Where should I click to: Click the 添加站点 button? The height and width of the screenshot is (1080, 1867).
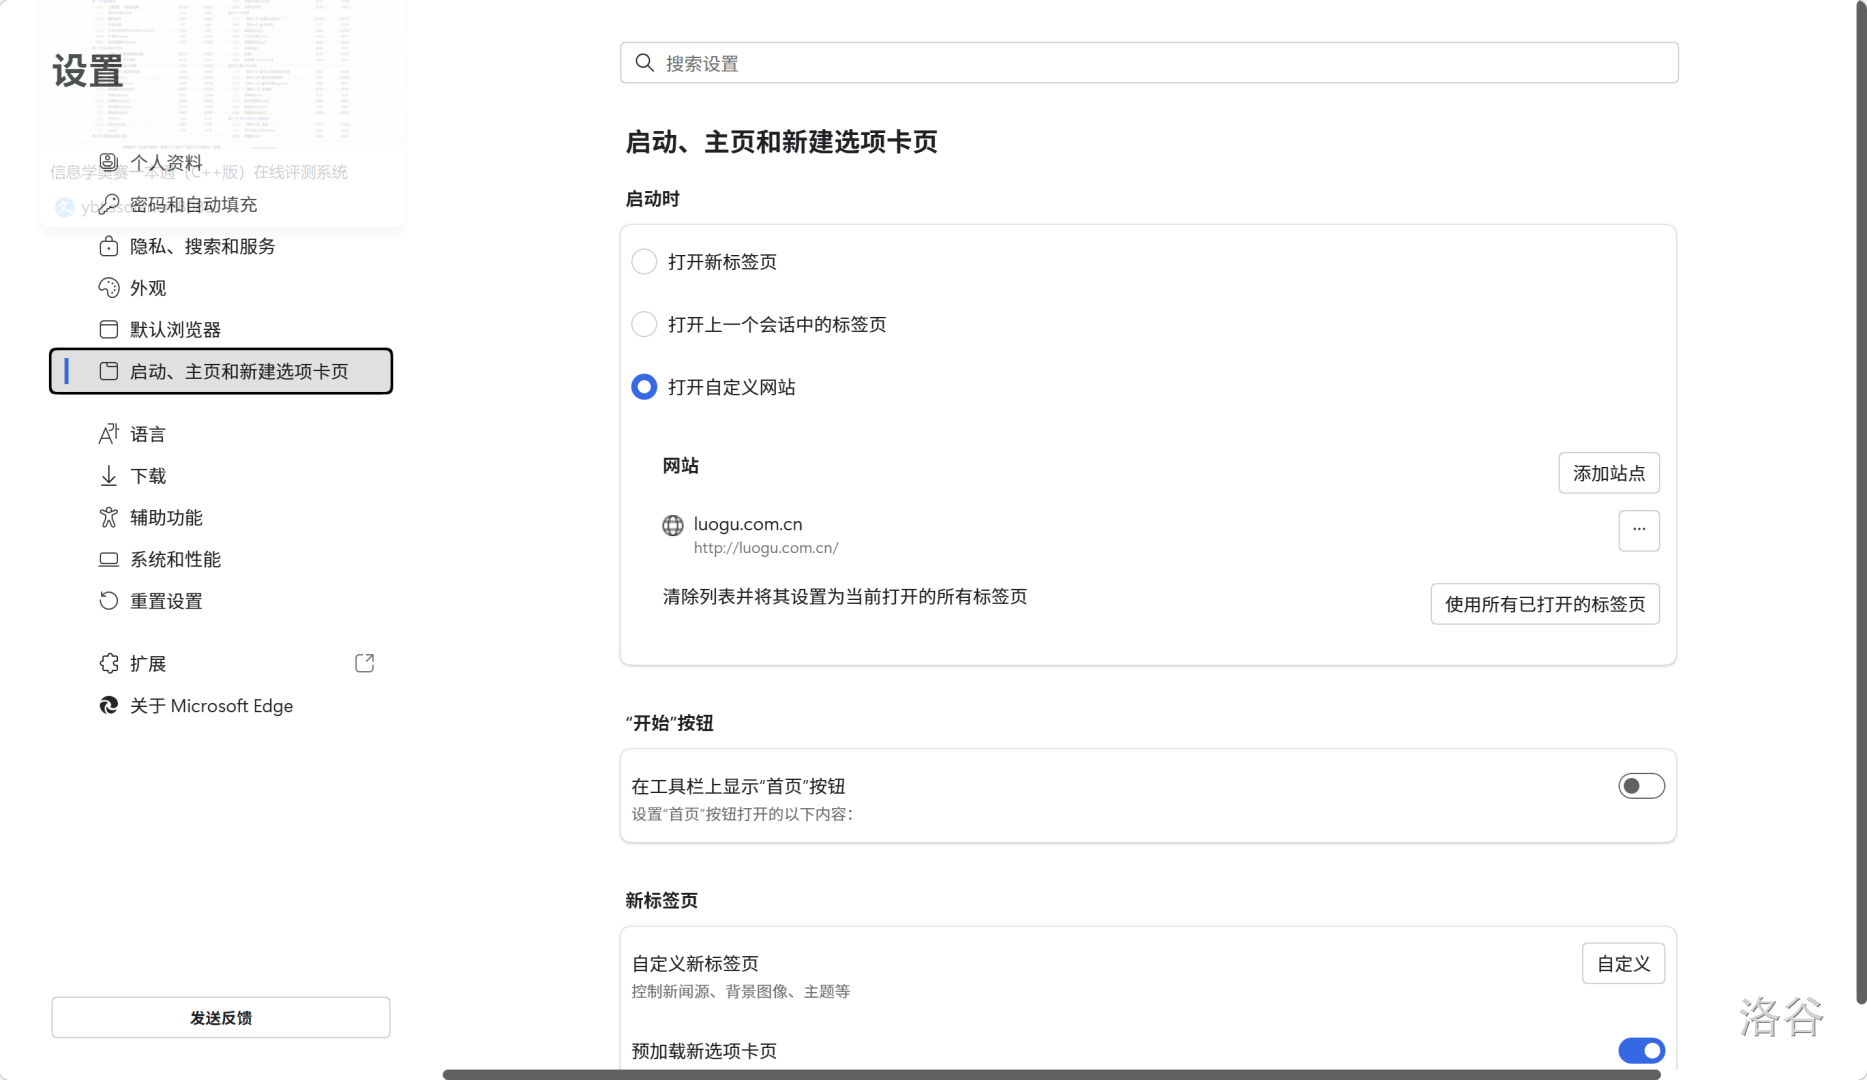[1608, 473]
